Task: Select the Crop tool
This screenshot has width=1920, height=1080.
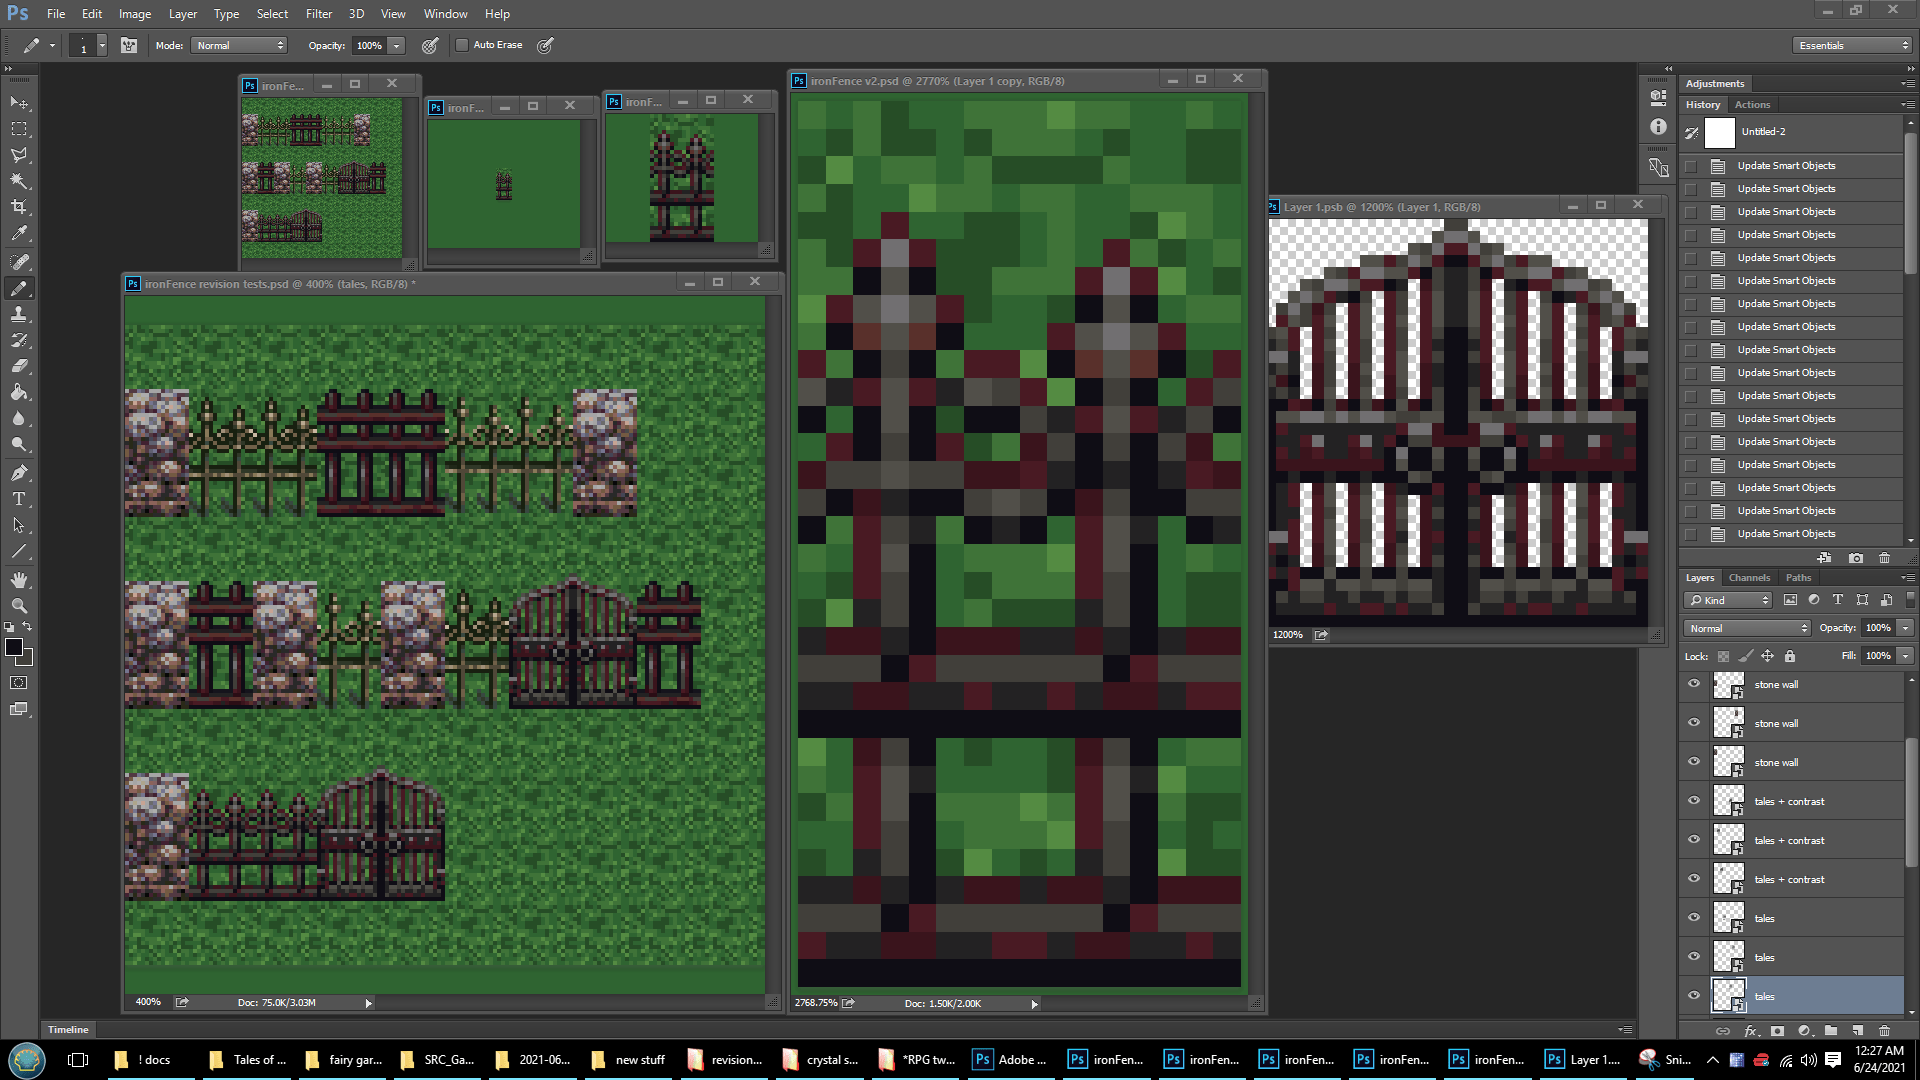Action: tap(19, 207)
